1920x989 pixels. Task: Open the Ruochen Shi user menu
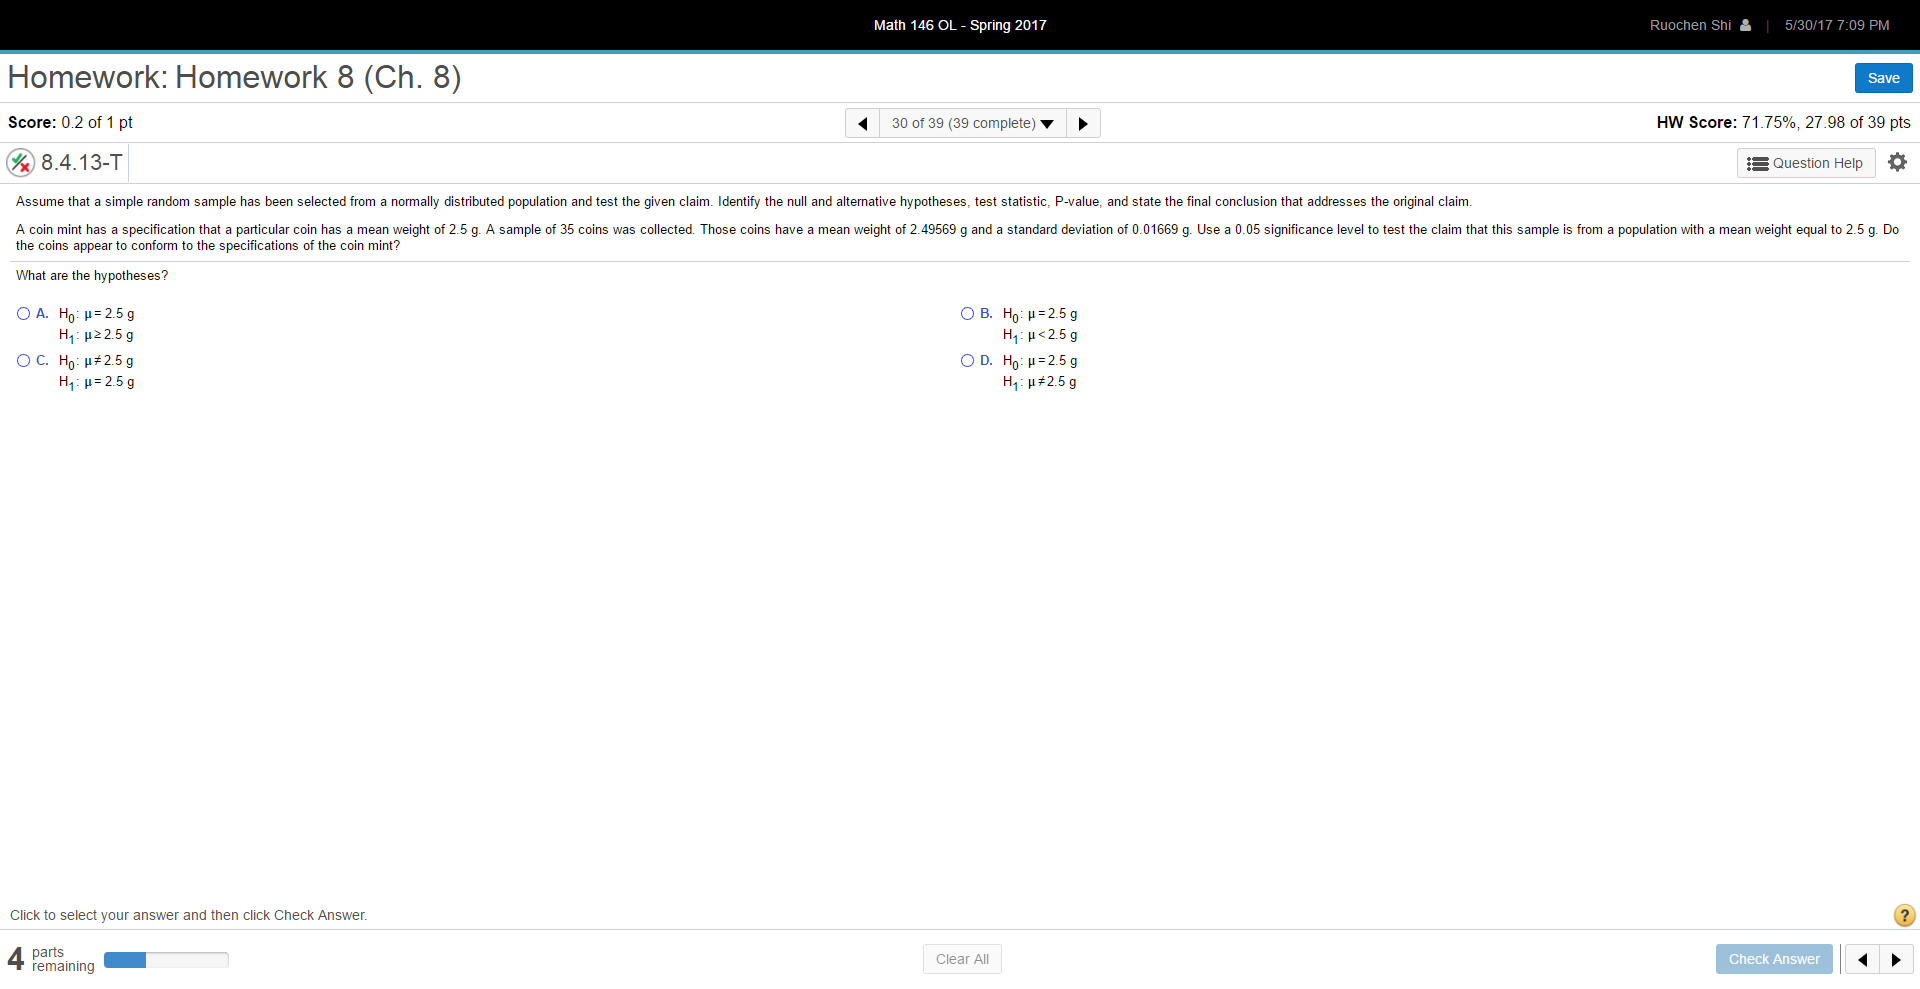1690,25
